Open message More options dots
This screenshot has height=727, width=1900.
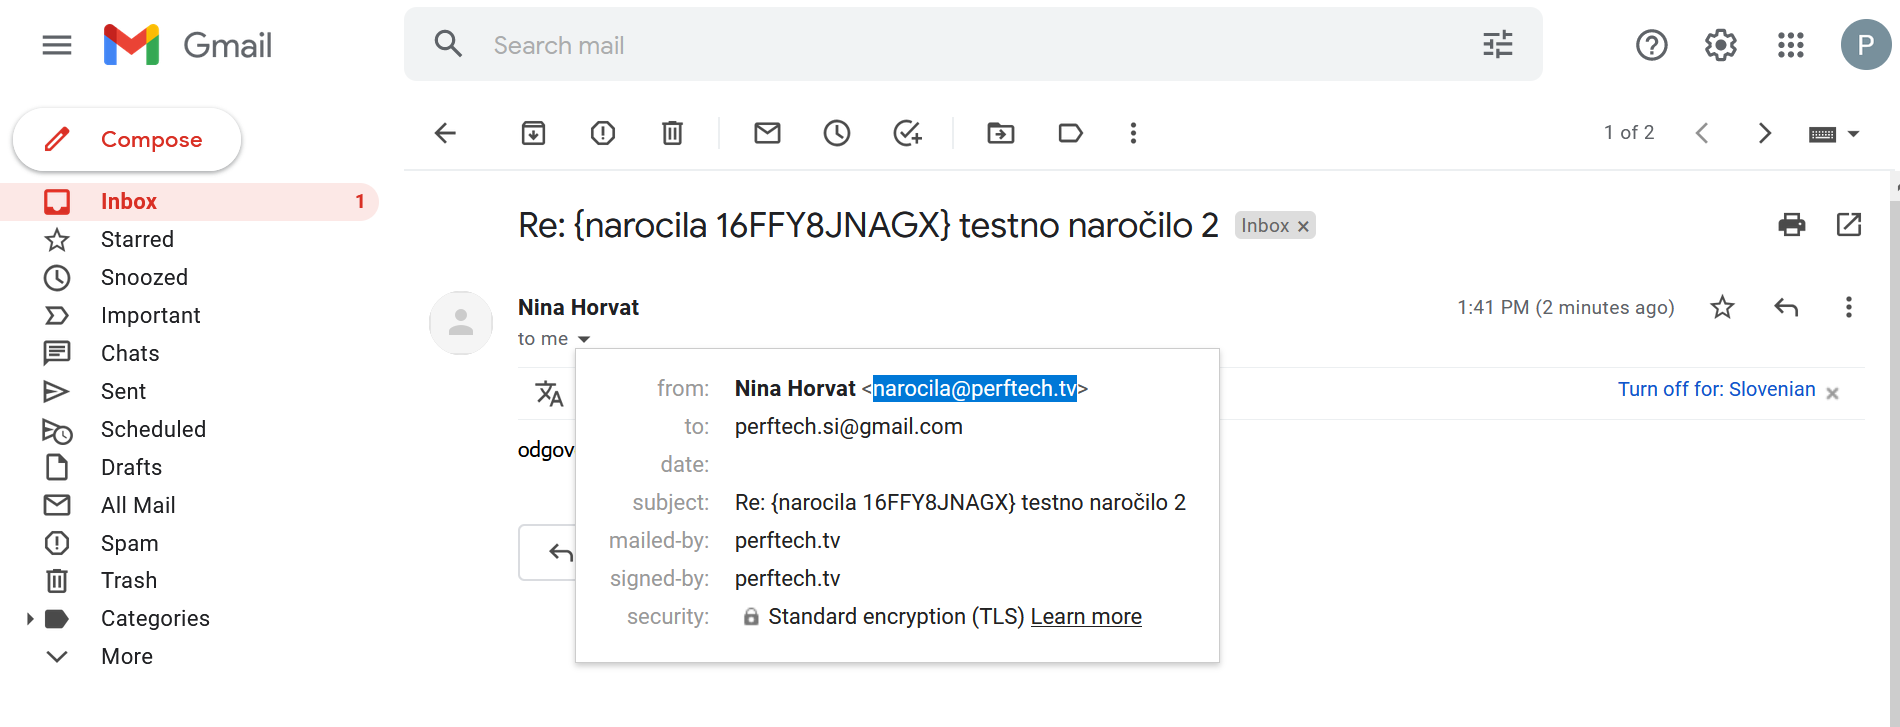point(1848,307)
